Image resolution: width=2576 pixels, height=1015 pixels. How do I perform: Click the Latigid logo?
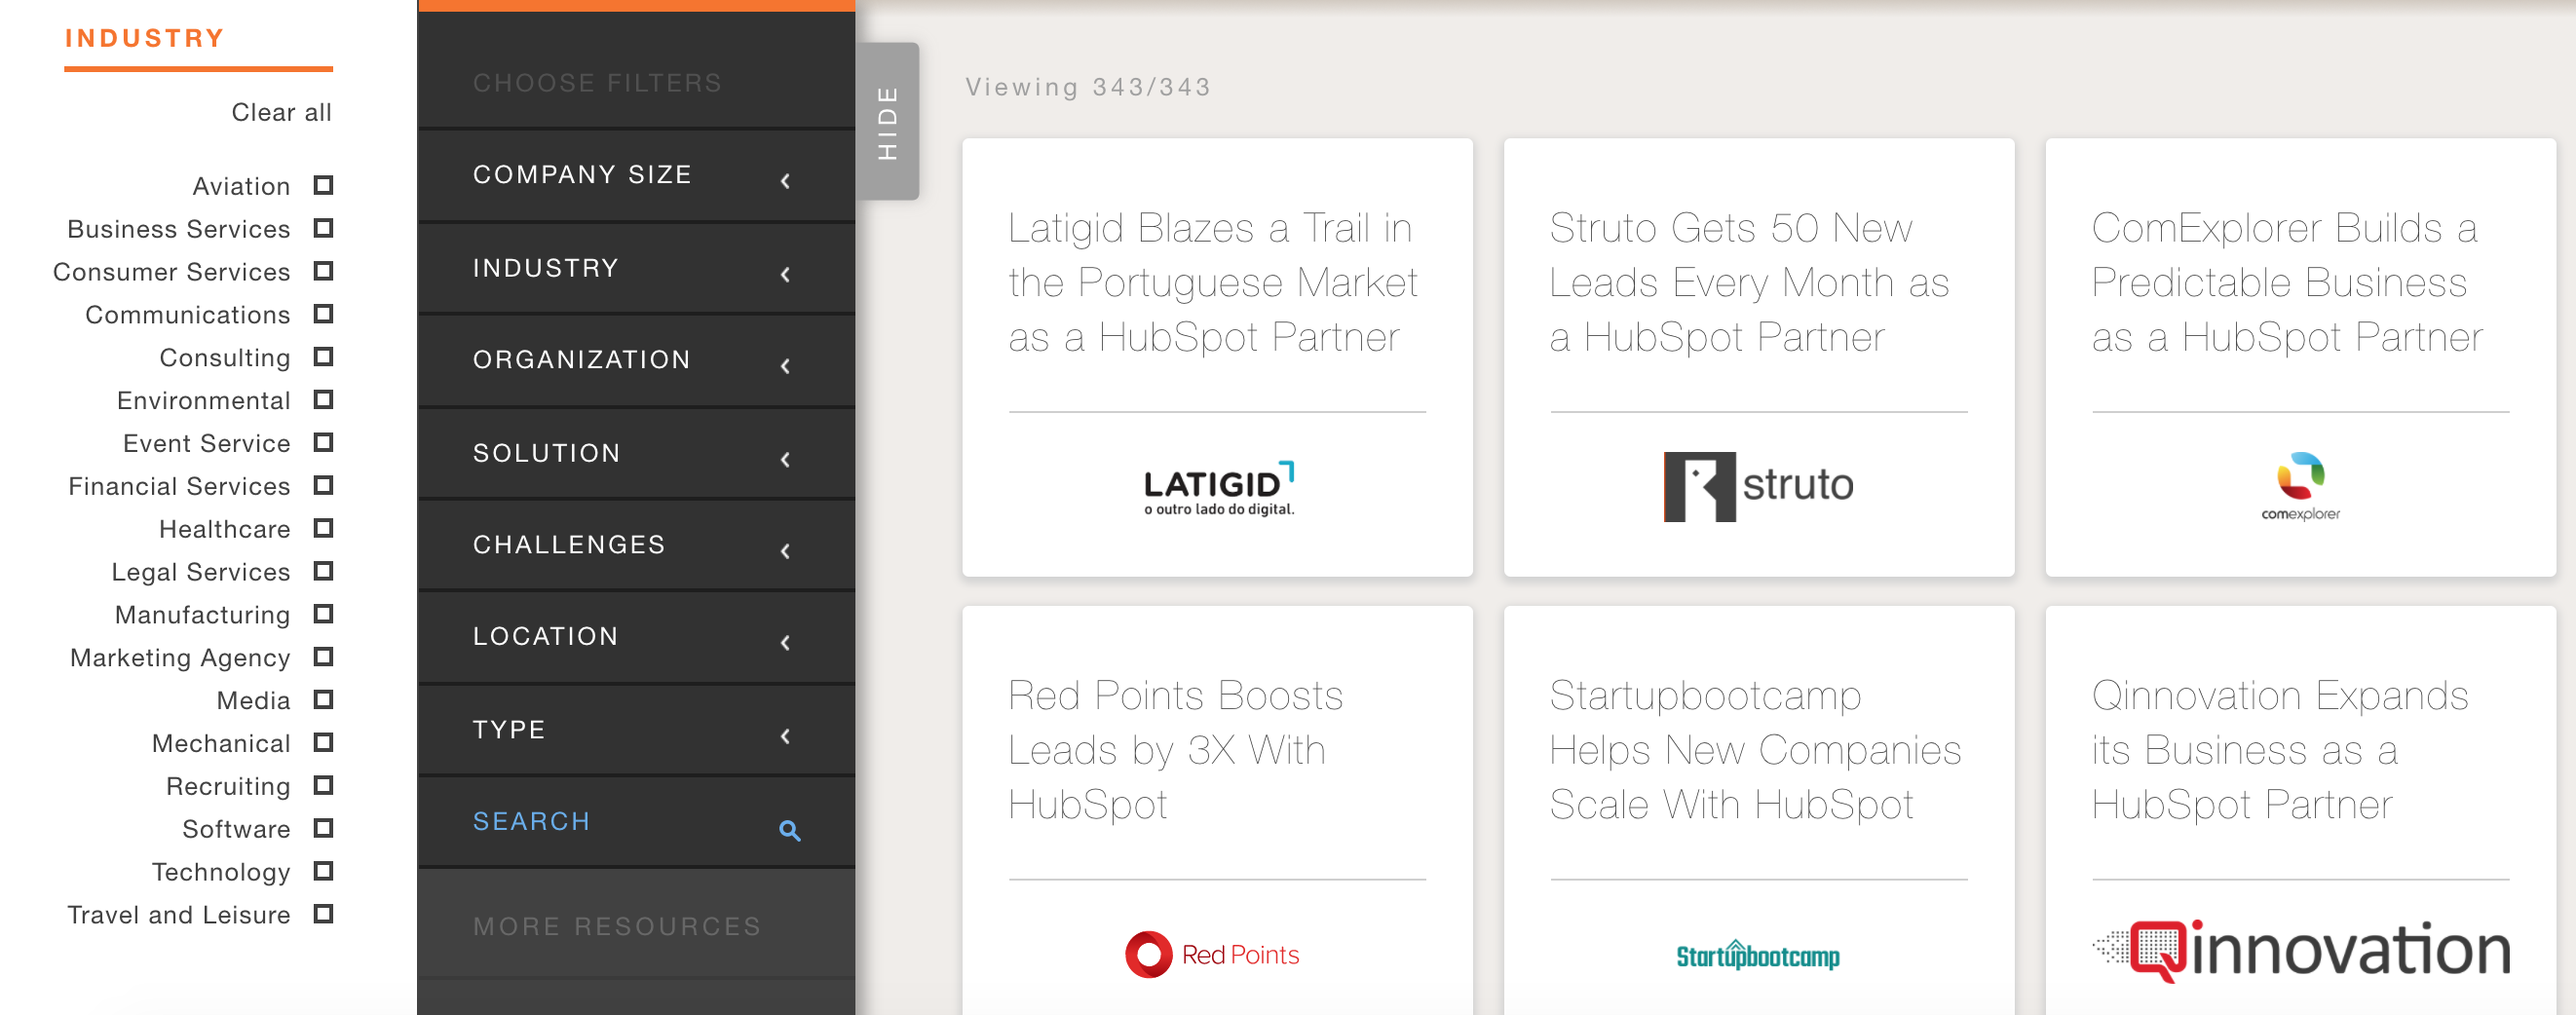click(x=1219, y=488)
